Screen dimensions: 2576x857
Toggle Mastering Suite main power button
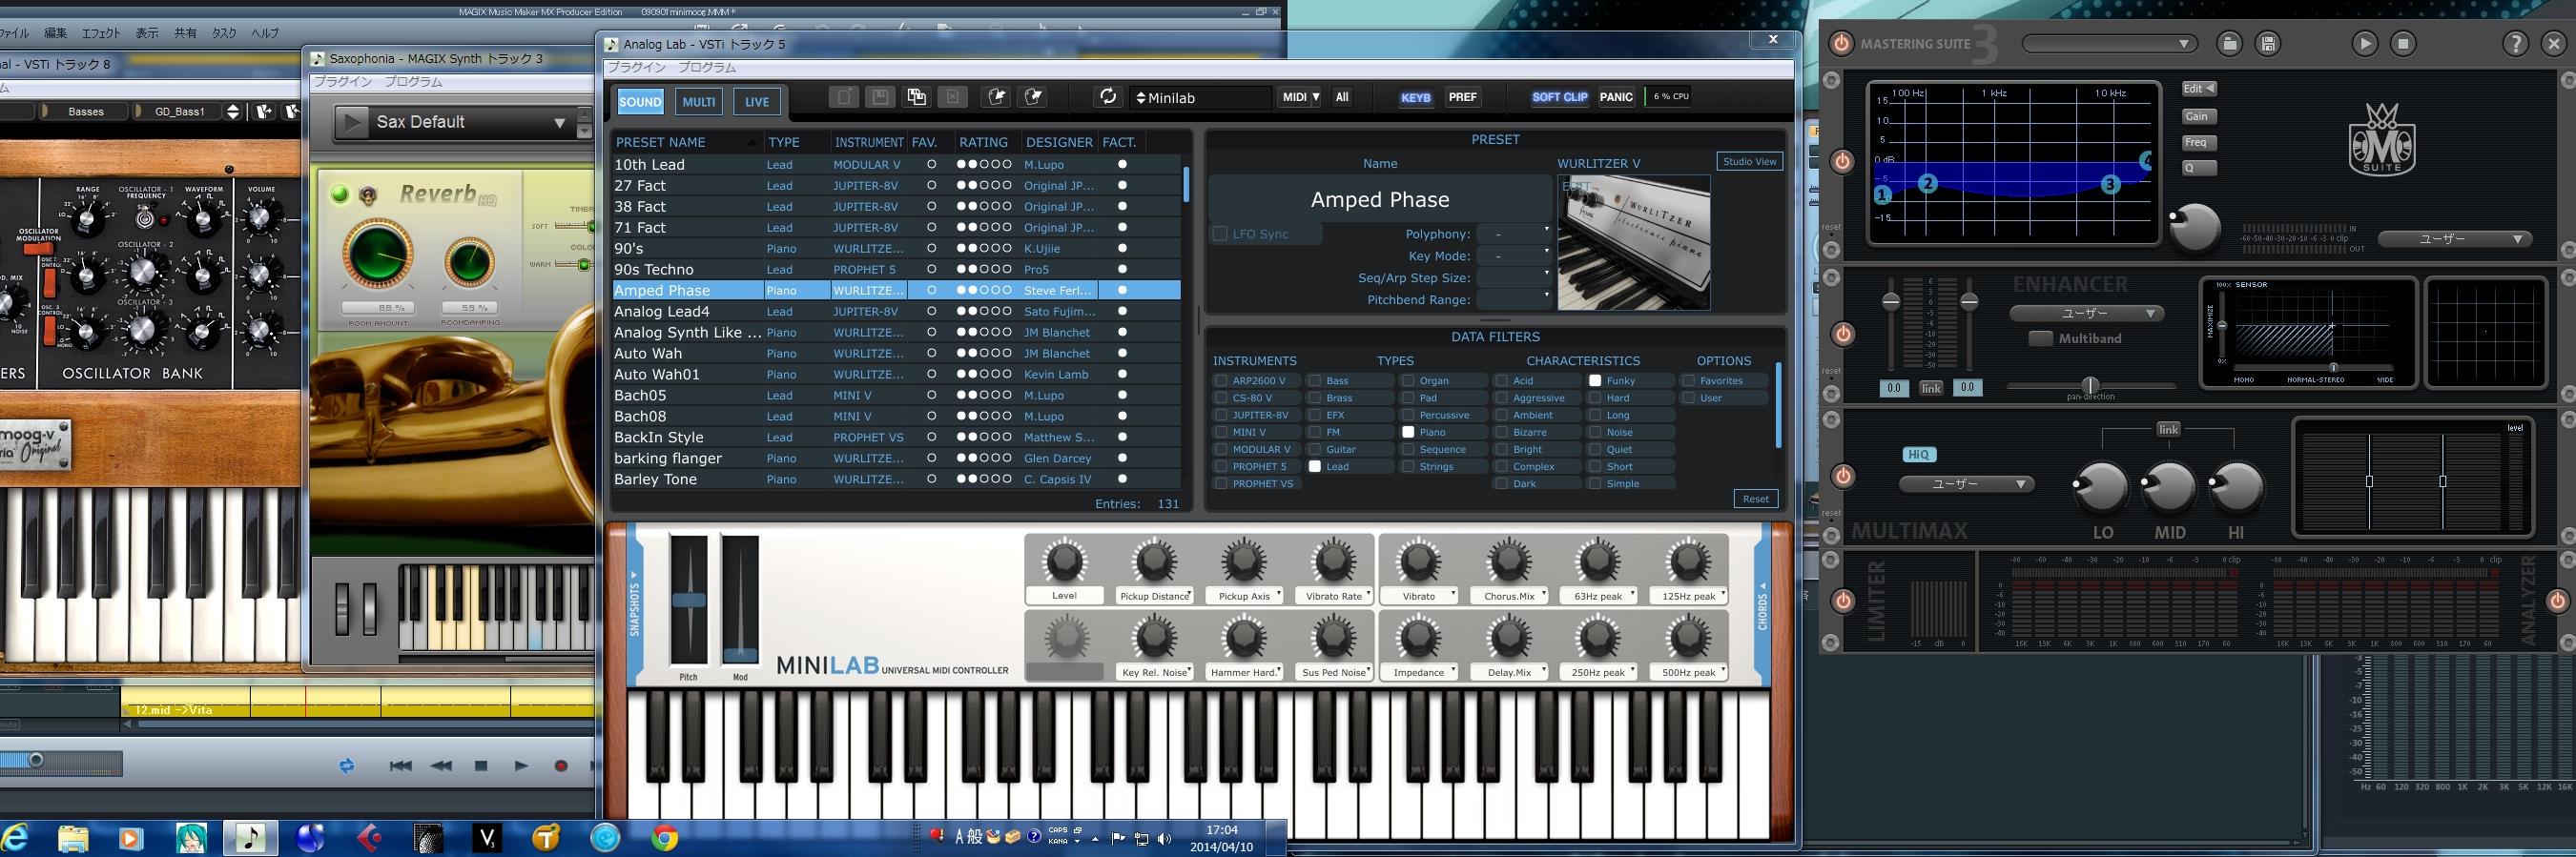coord(1841,43)
